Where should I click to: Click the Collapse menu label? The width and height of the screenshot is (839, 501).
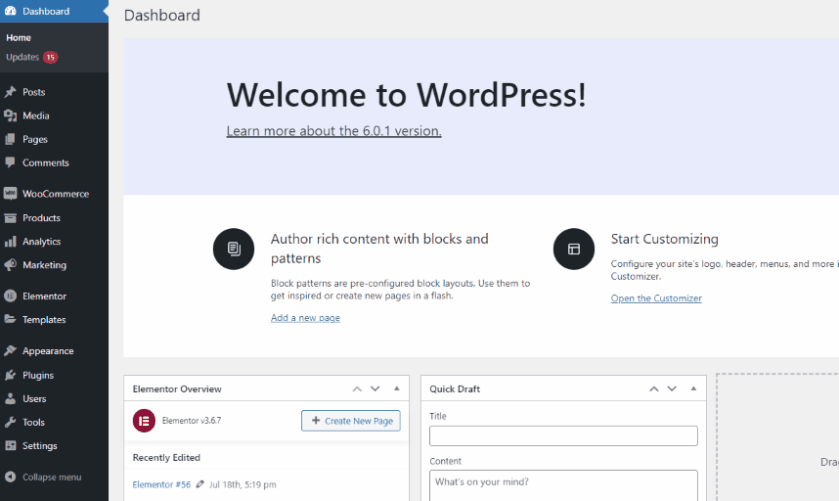coord(52,477)
